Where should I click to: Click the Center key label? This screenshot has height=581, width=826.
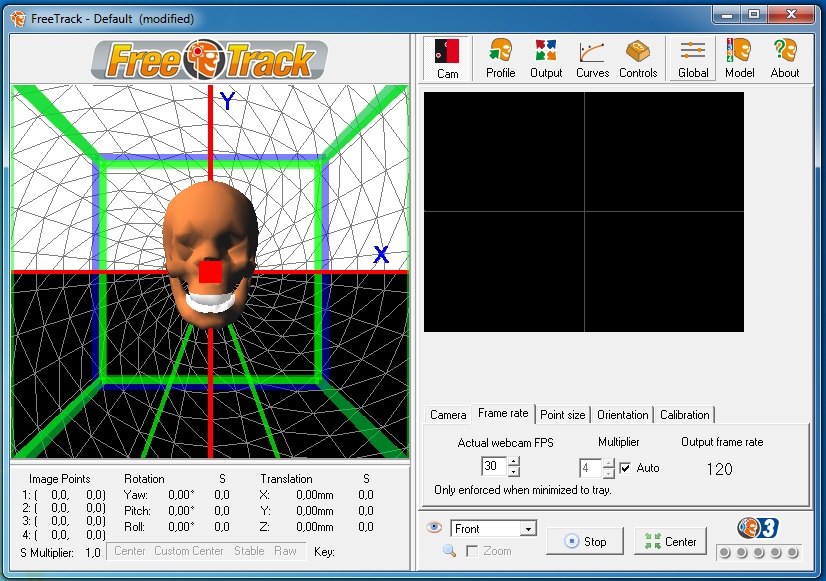click(x=130, y=551)
